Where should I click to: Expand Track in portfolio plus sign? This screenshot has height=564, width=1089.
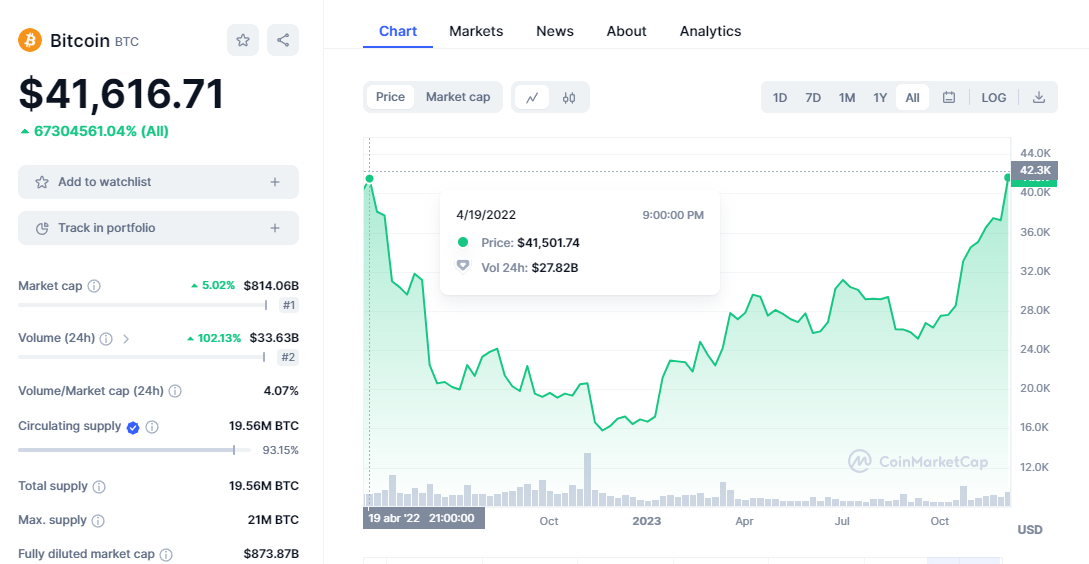[x=275, y=228]
